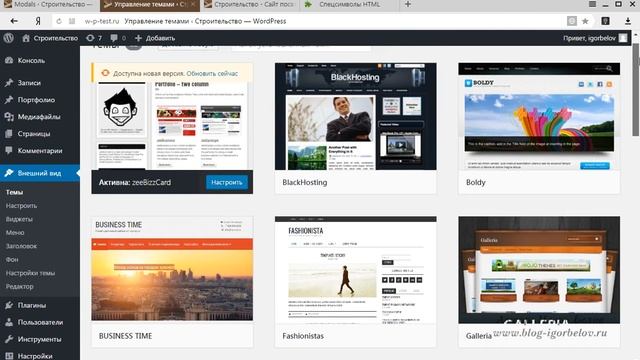Select the Boldy theme thumbnail

click(539, 116)
